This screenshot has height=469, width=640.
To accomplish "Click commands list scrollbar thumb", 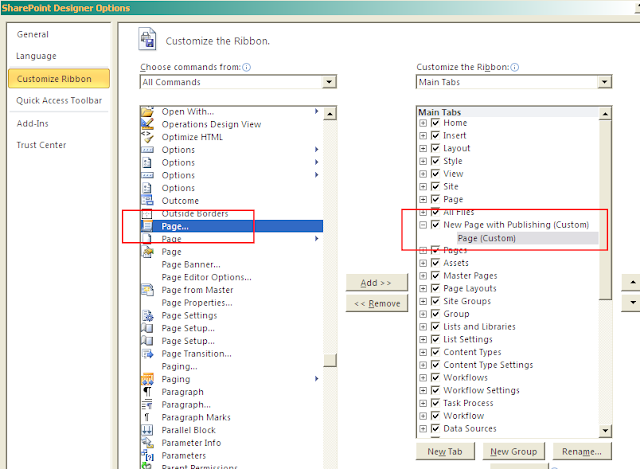I will (x=330, y=360).
